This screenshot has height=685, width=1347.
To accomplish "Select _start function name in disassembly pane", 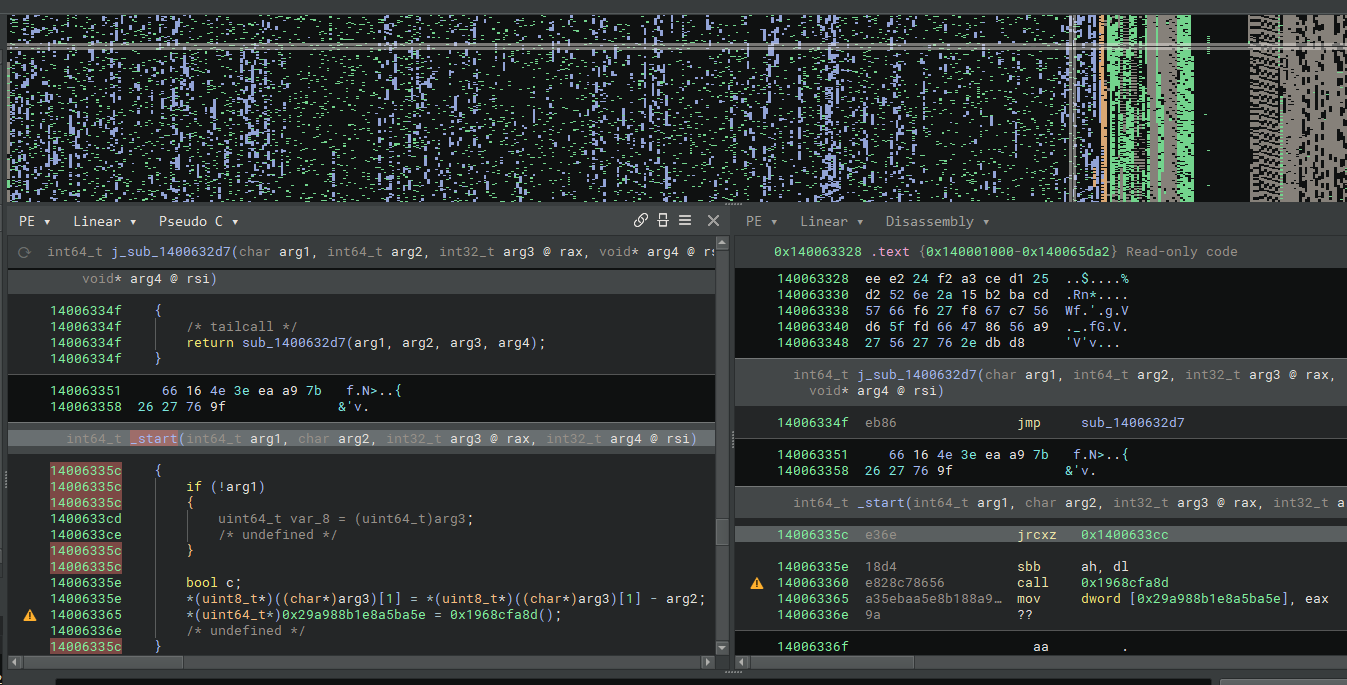I will tap(881, 503).
